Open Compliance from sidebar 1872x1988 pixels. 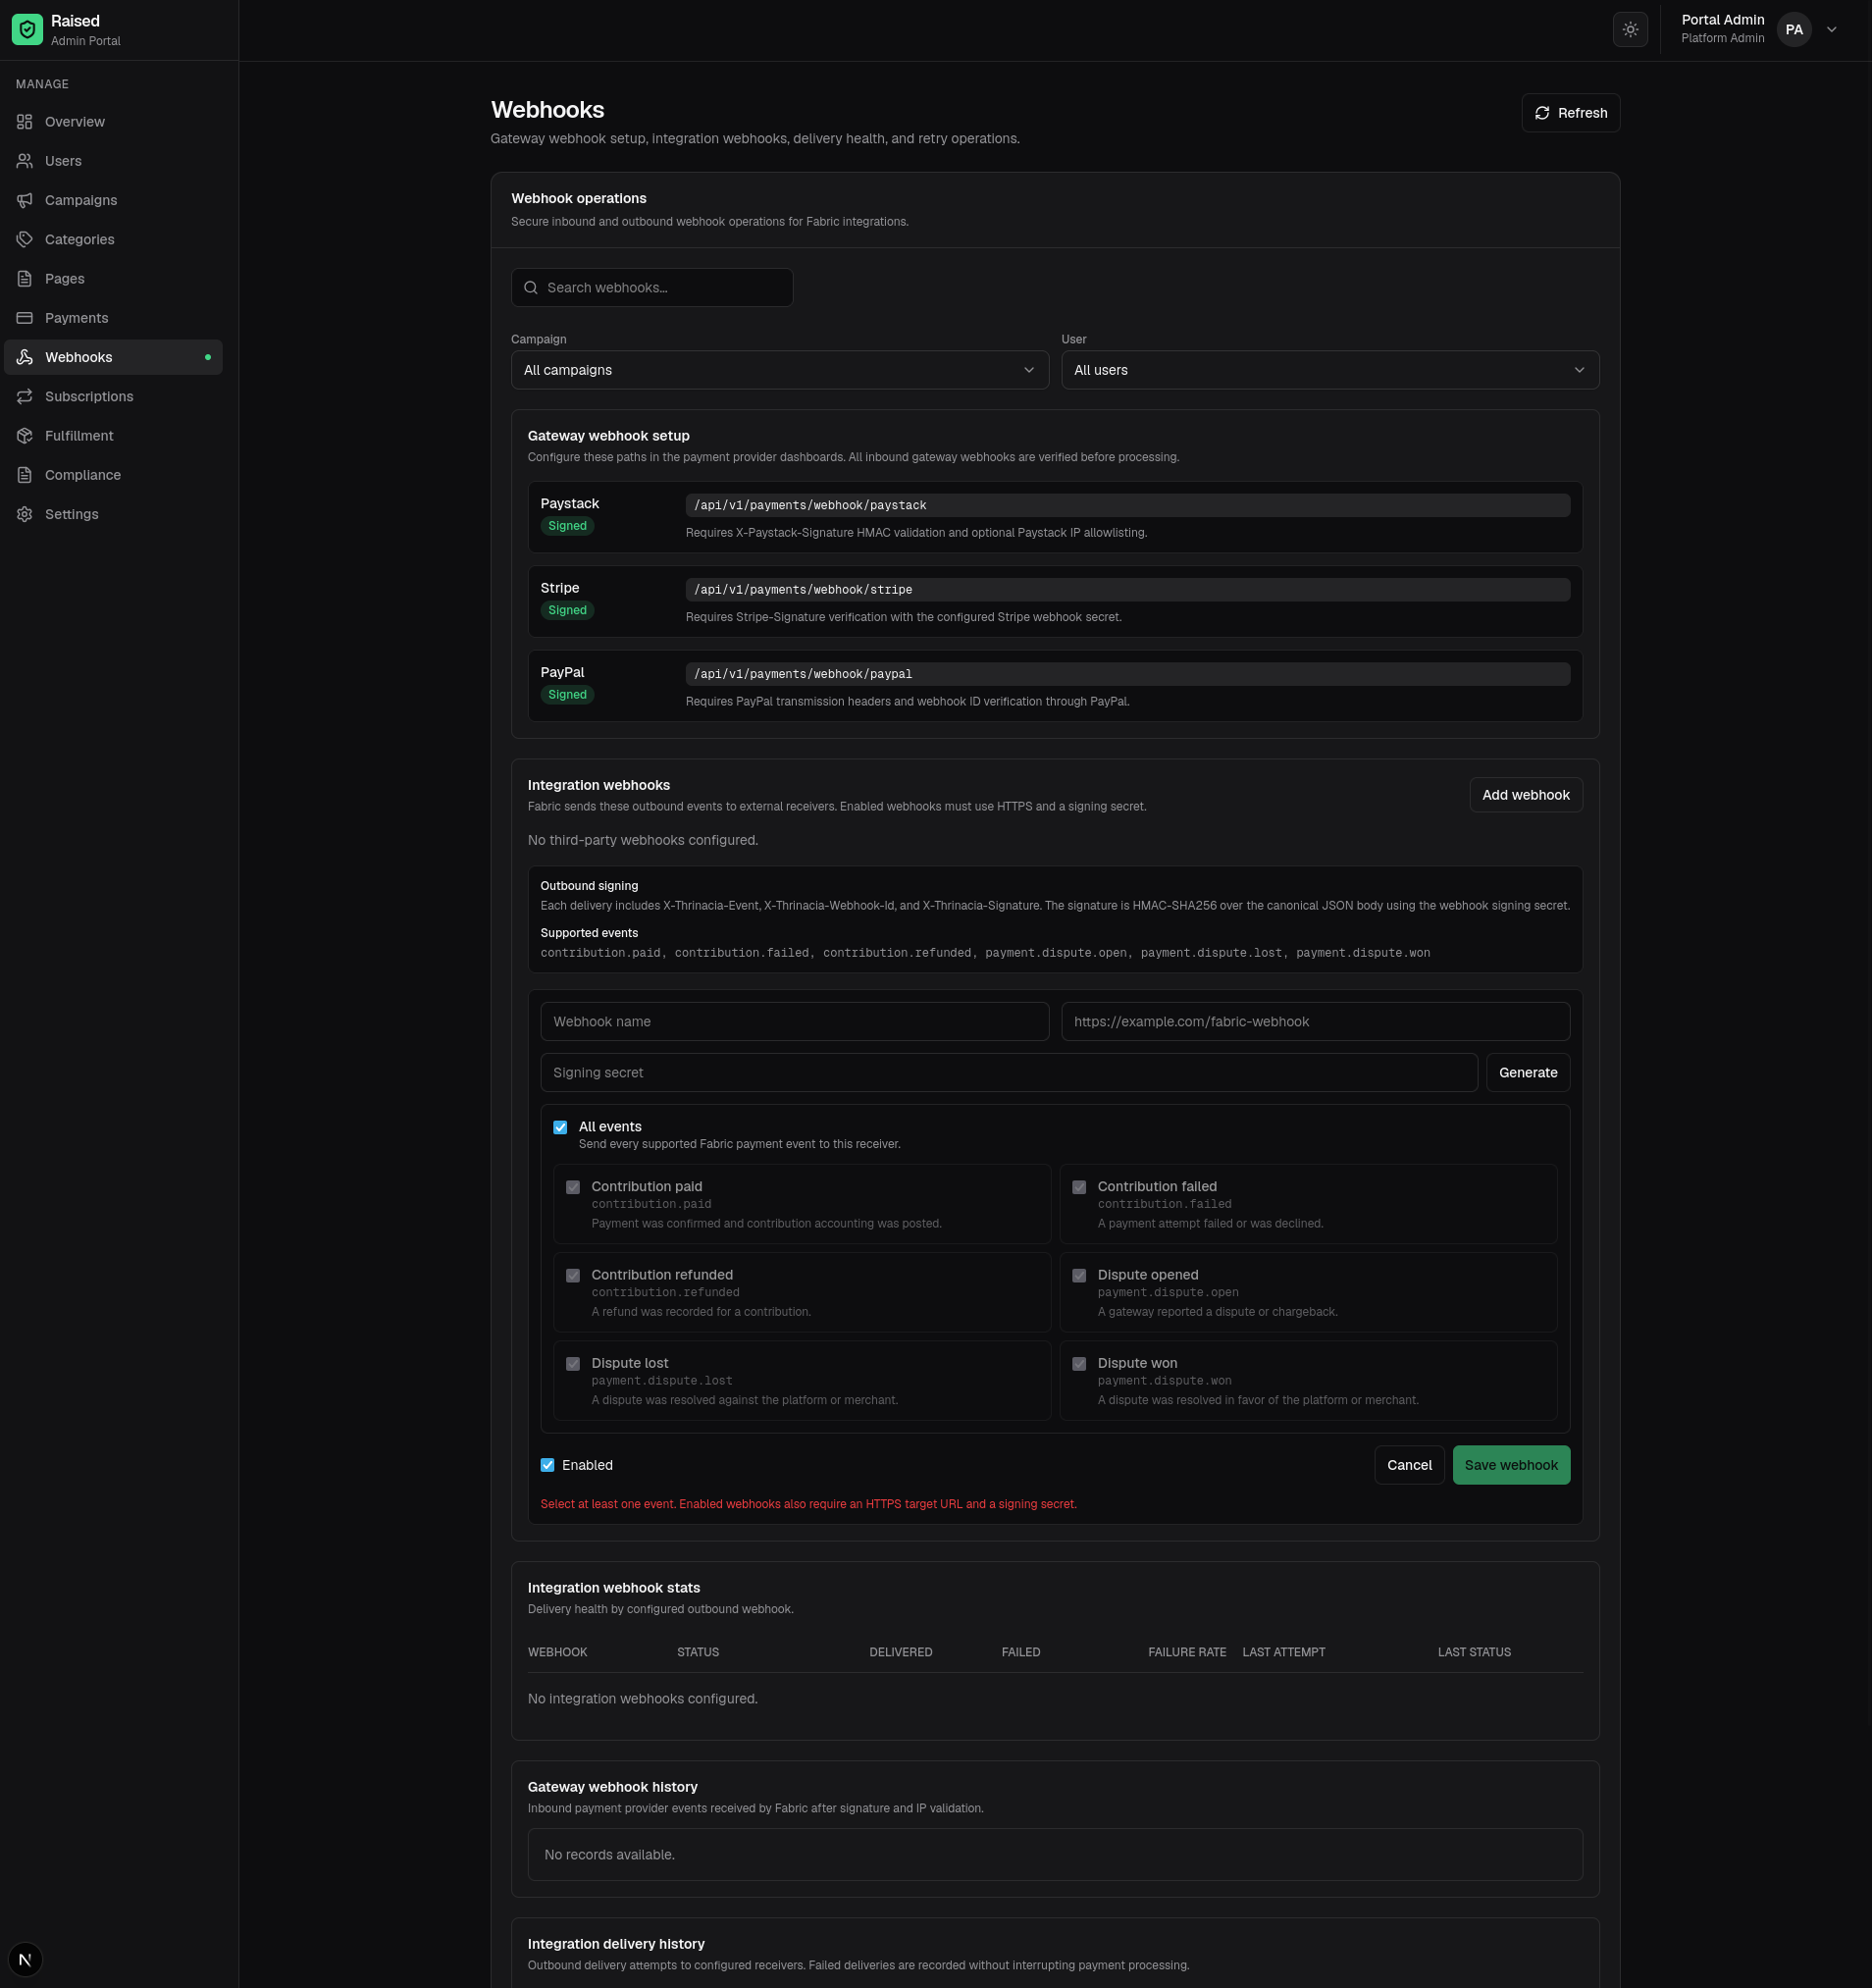[113, 475]
